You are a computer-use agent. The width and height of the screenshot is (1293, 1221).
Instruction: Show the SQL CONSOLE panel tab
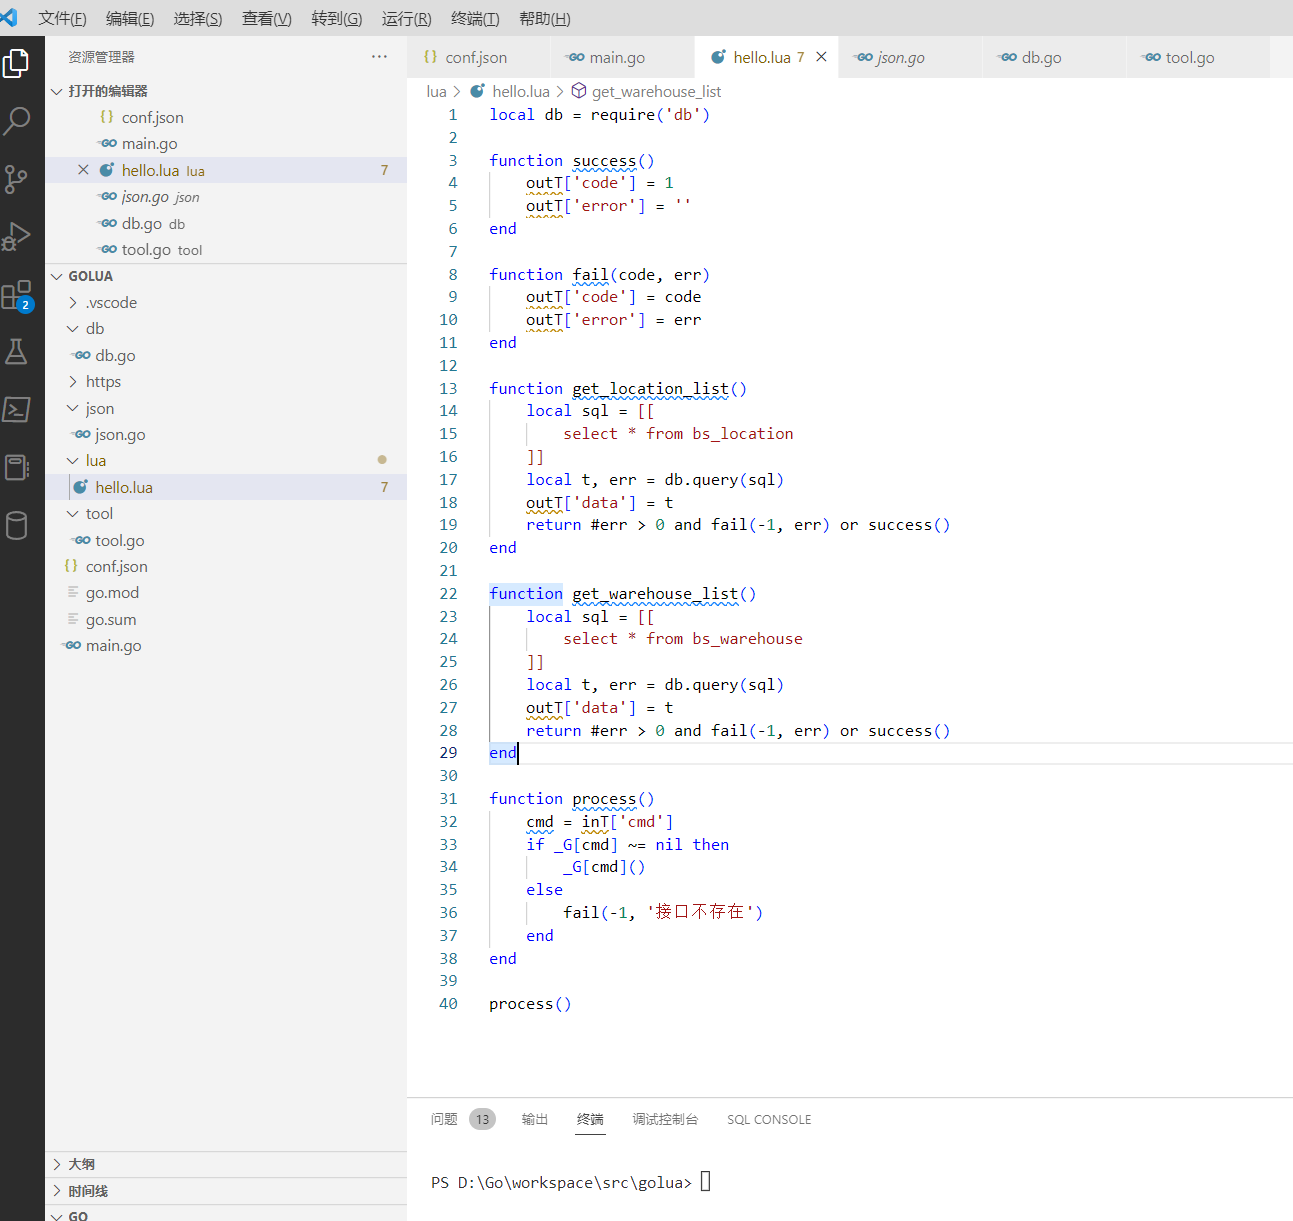769,1119
